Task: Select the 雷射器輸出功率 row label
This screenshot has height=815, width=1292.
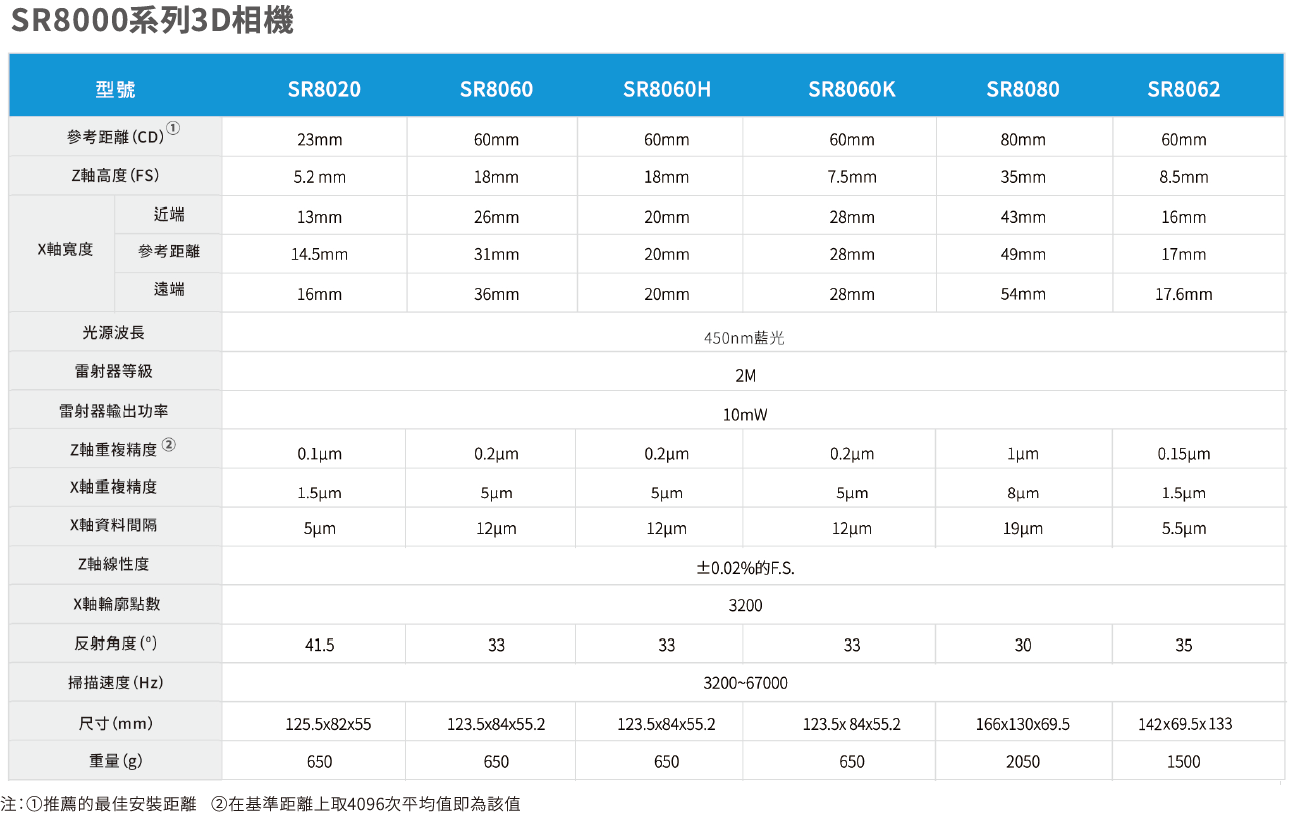Action: [x=113, y=411]
